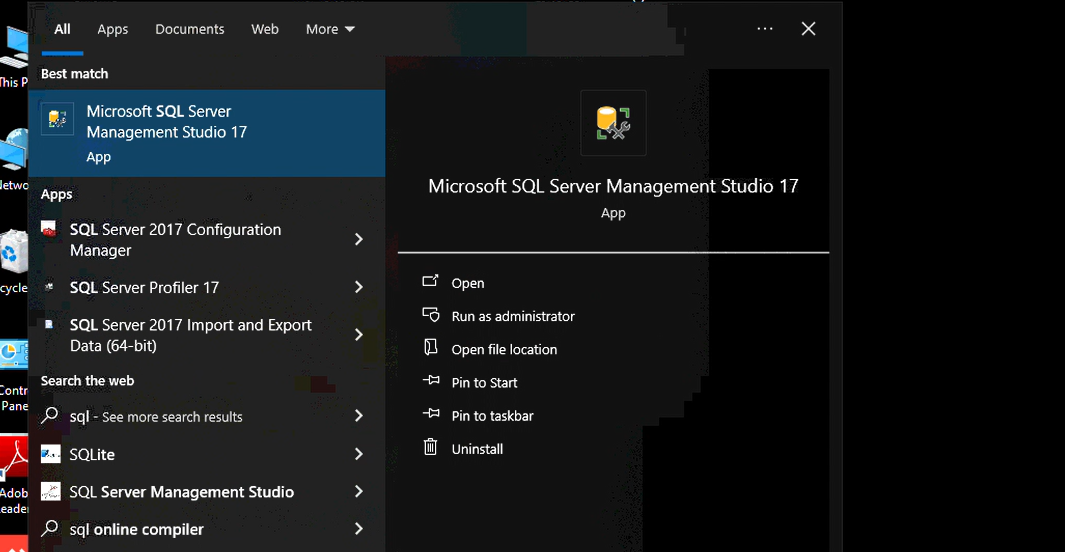Open the Documents search tab
Screen dimensions: 1065x552
pyautogui.click(x=189, y=29)
